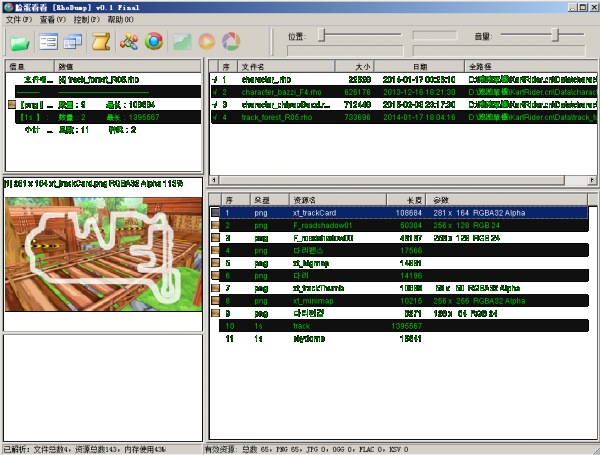Toggle the checkmark of file row 1
The width and height of the screenshot is (600, 455).
215,80
